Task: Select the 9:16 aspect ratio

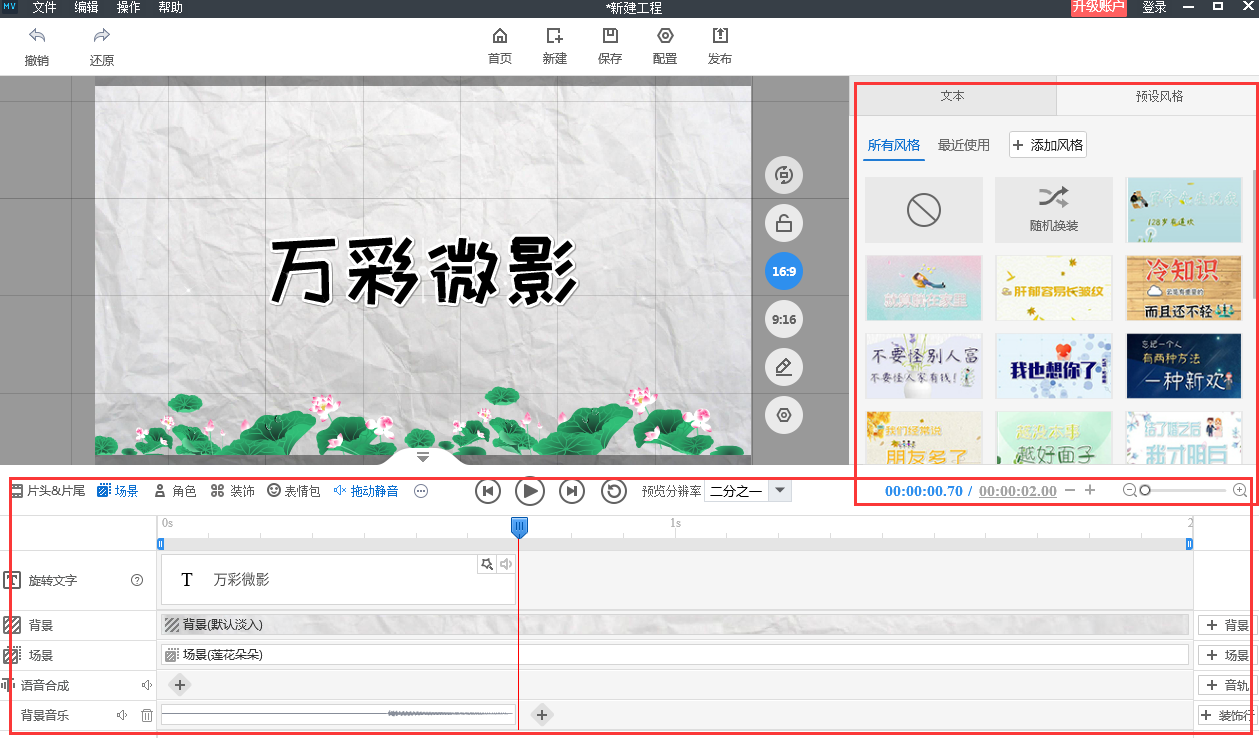Action: [x=784, y=319]
